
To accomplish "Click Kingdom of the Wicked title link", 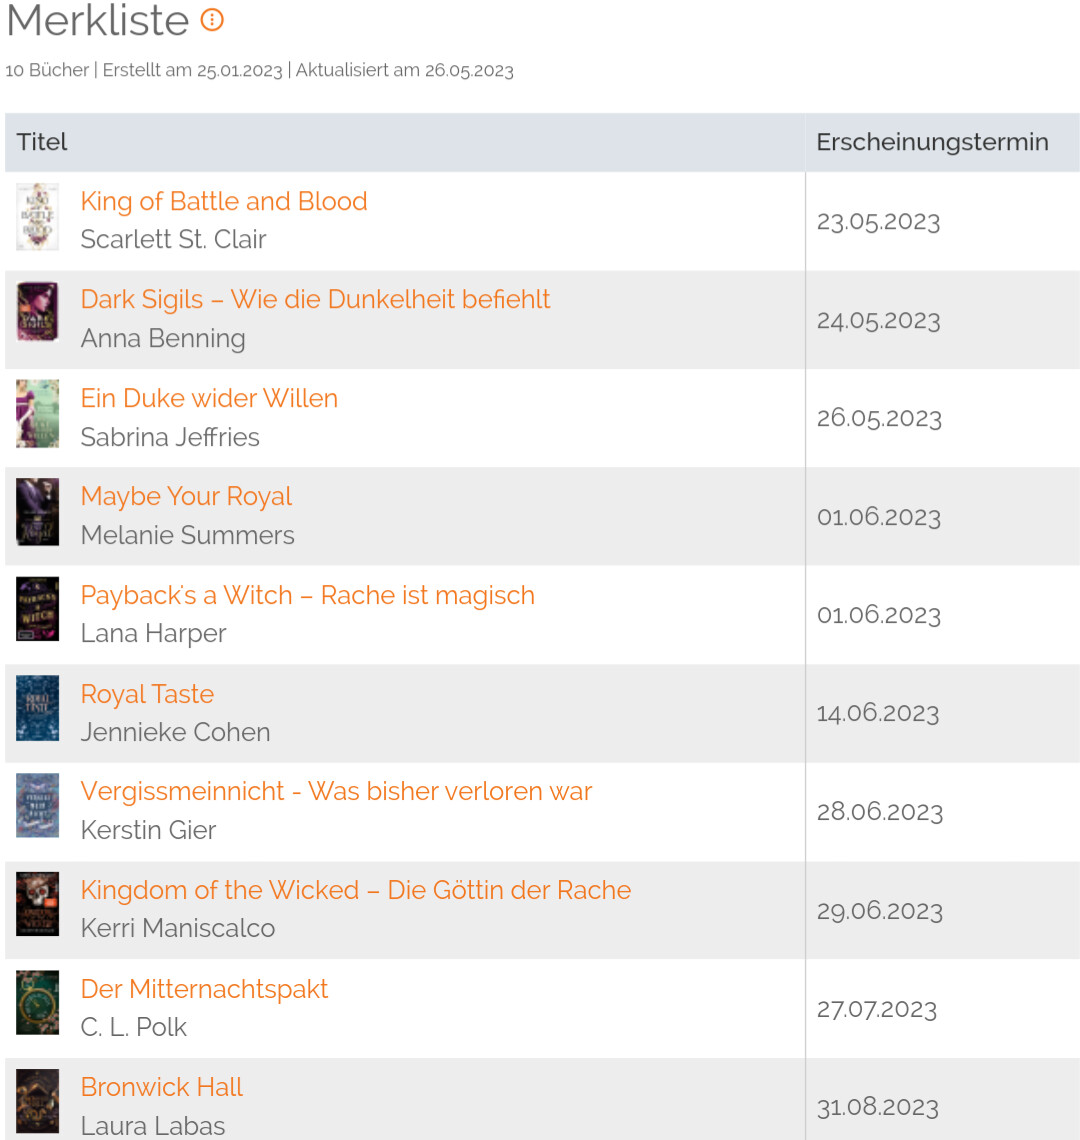I will (356, 890).
